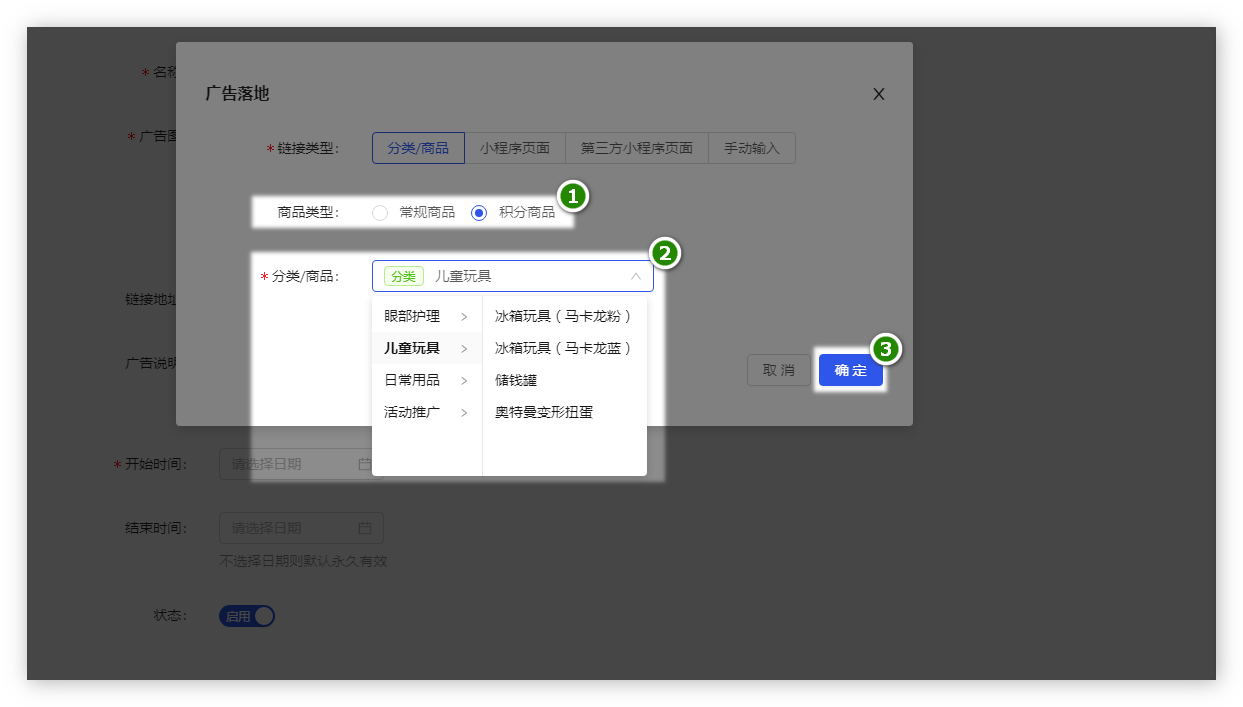Switch to 第三方小程序页面 link type

[637, 148]
